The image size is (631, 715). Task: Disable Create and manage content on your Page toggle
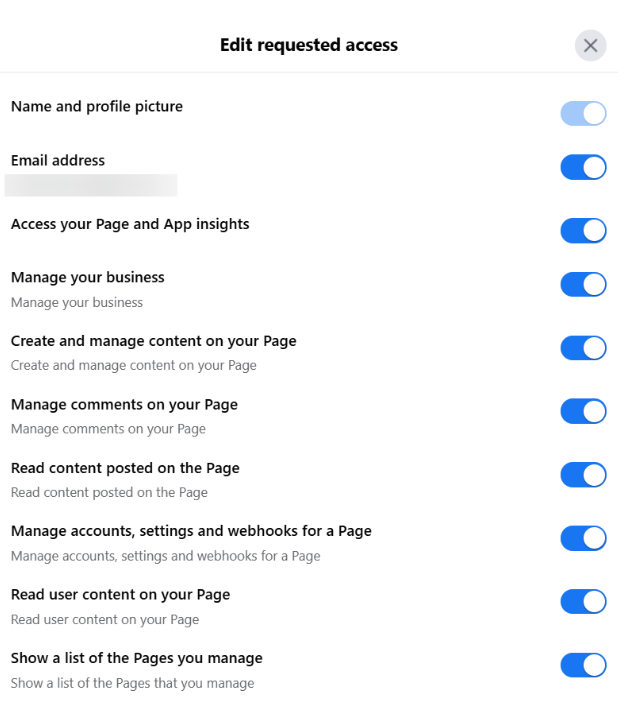click(x=583, y=348)
